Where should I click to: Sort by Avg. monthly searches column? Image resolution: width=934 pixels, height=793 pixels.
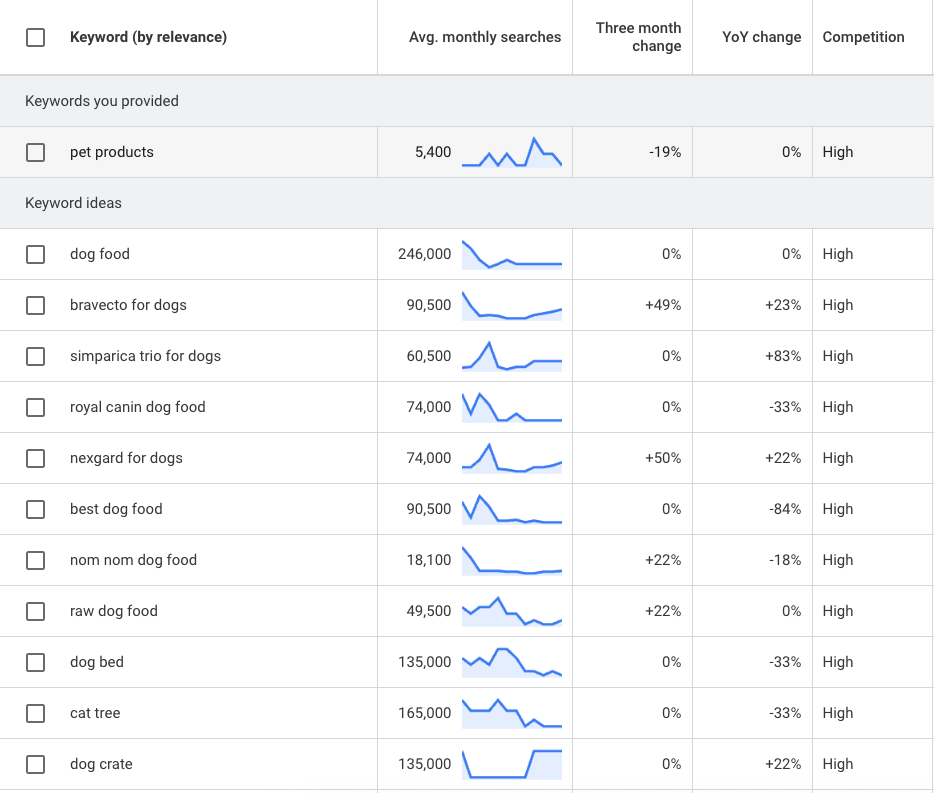tap(485, 36)
